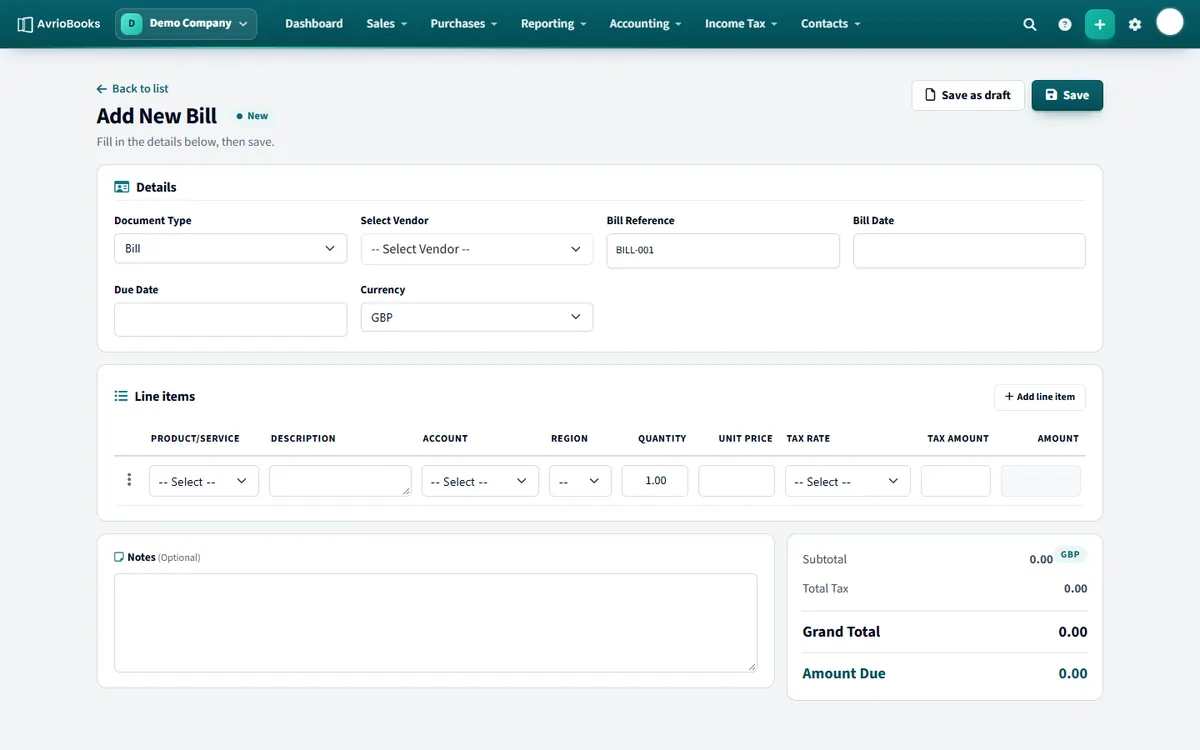This screenshot has height=750, width=1200.
Task: Click the Grand Total label
Action: click(x=842, y=632)
